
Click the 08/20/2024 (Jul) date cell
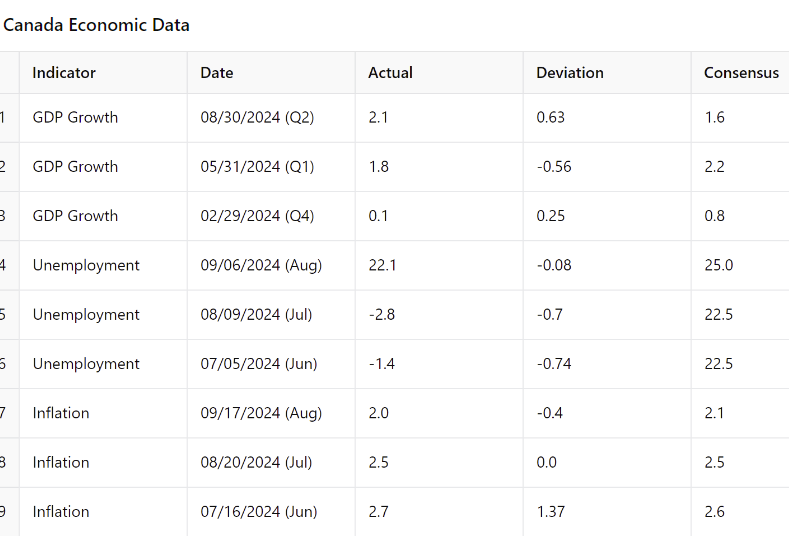pos(256,462)
